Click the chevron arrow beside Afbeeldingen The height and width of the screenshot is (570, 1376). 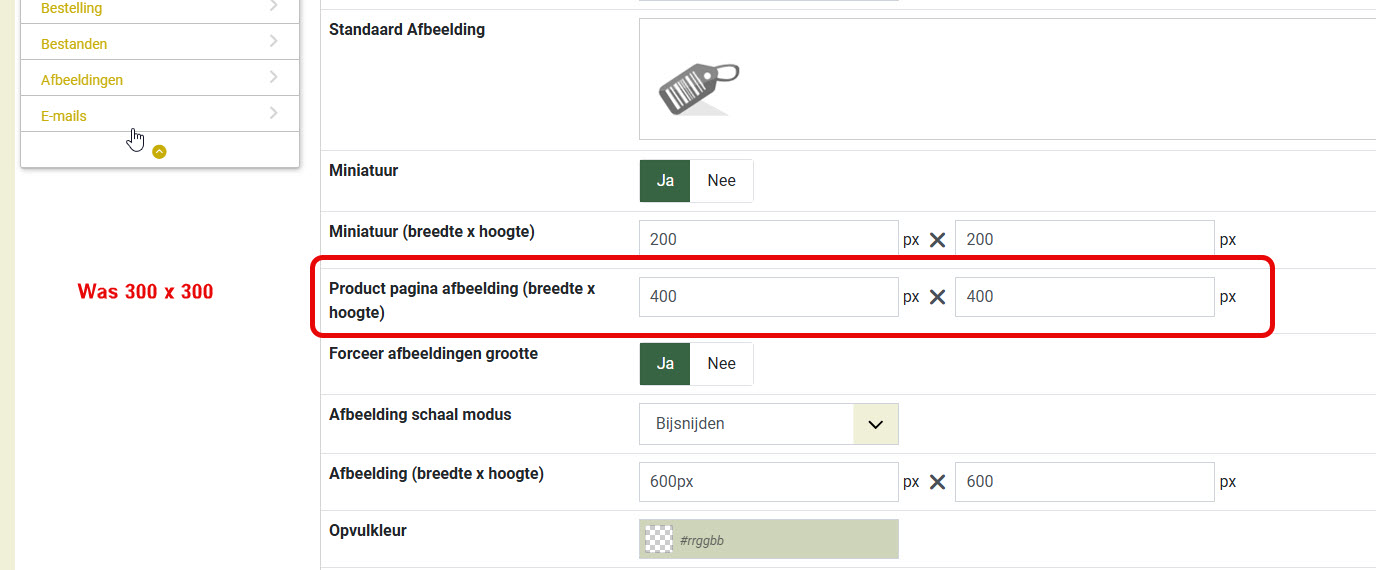(x=273, y=78)
